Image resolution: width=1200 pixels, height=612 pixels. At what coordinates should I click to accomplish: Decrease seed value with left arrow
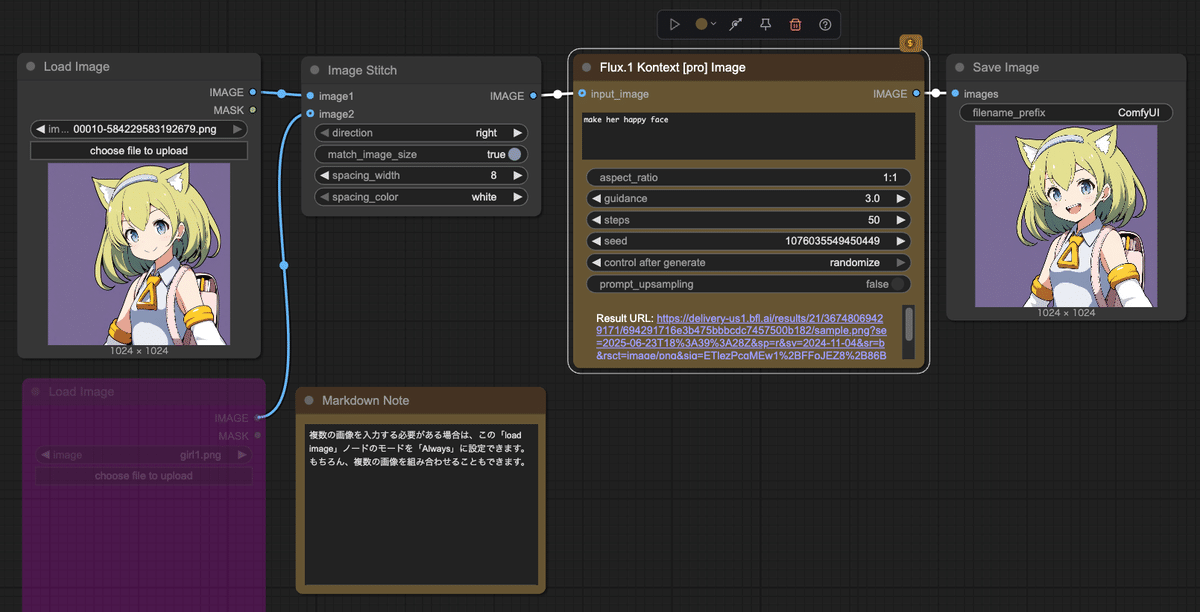click(596, 241)
